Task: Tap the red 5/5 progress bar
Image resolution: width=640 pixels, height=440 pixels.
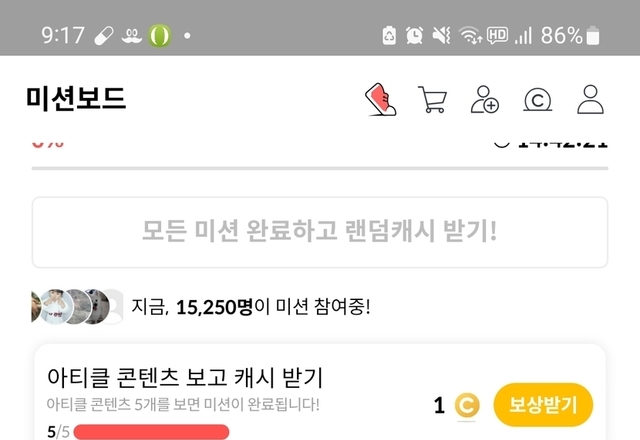Action: (x=151, y=431)
